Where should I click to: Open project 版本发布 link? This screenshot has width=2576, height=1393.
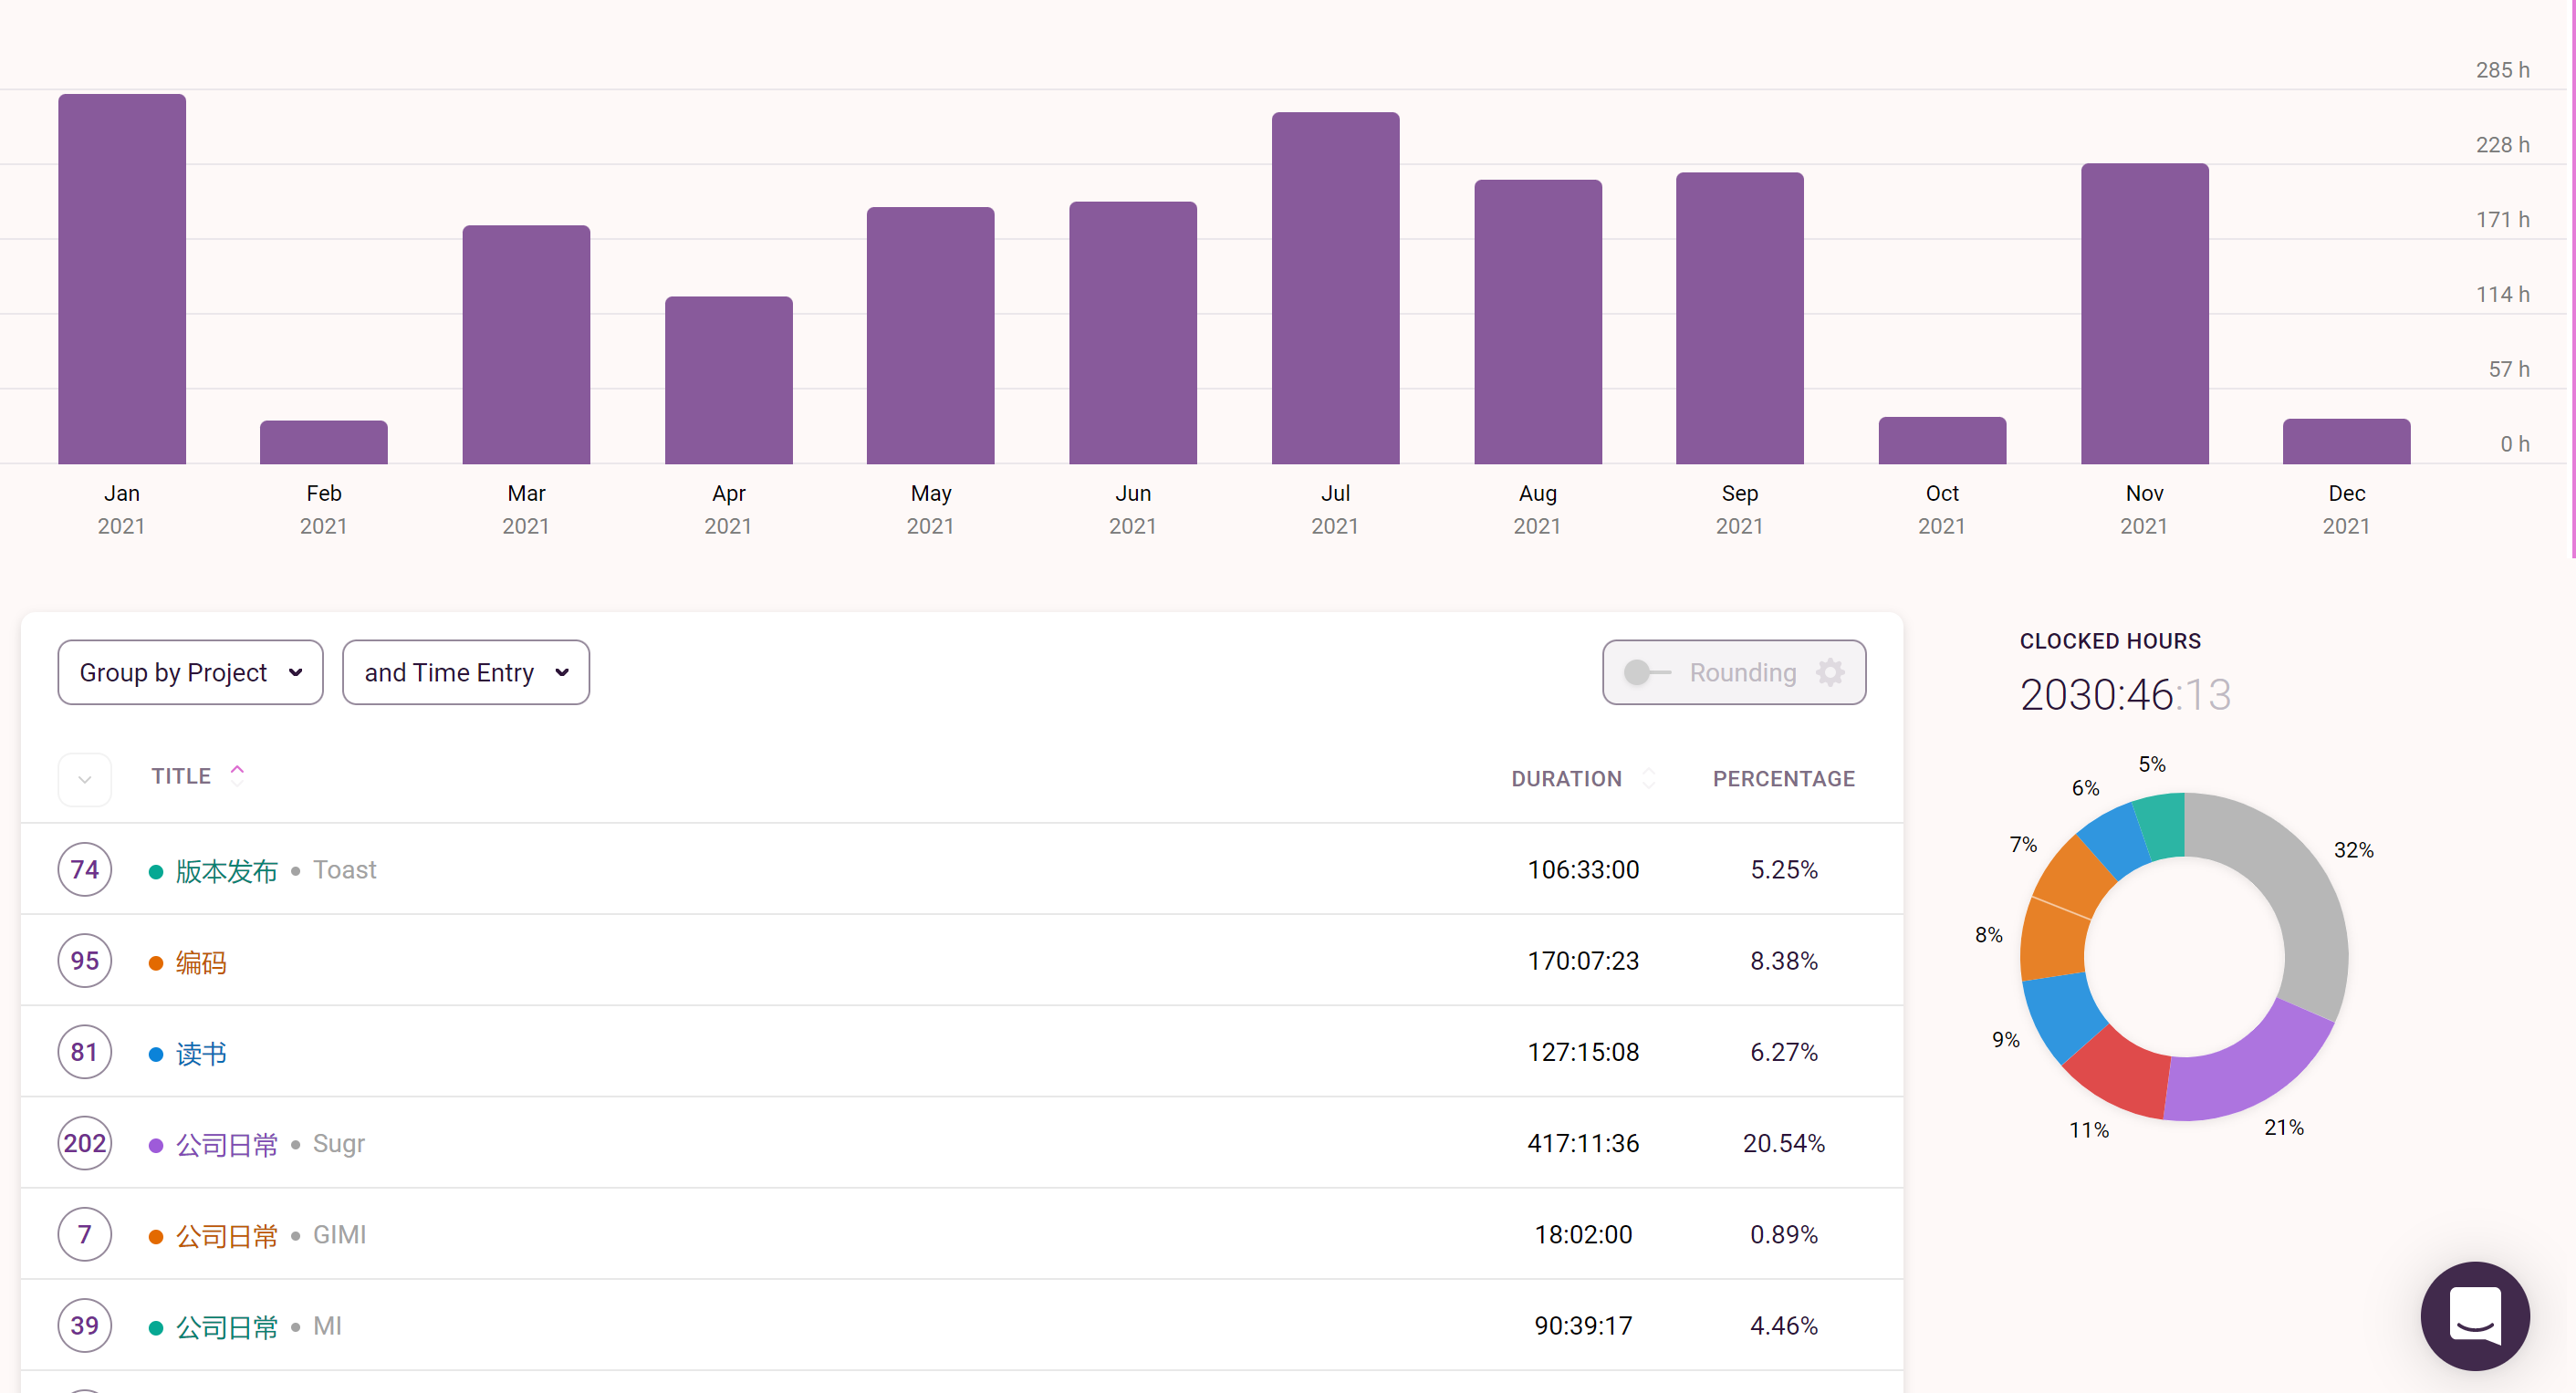click(x=227, y=870)
